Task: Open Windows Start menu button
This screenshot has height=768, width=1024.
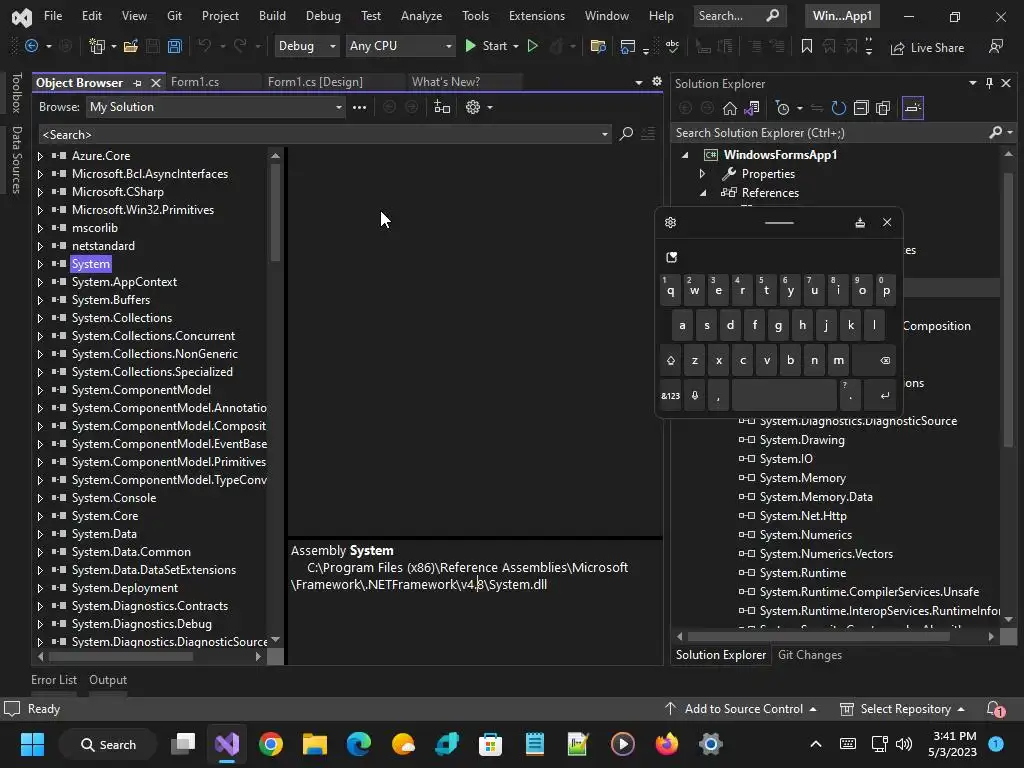Action: tap(32, 744)
